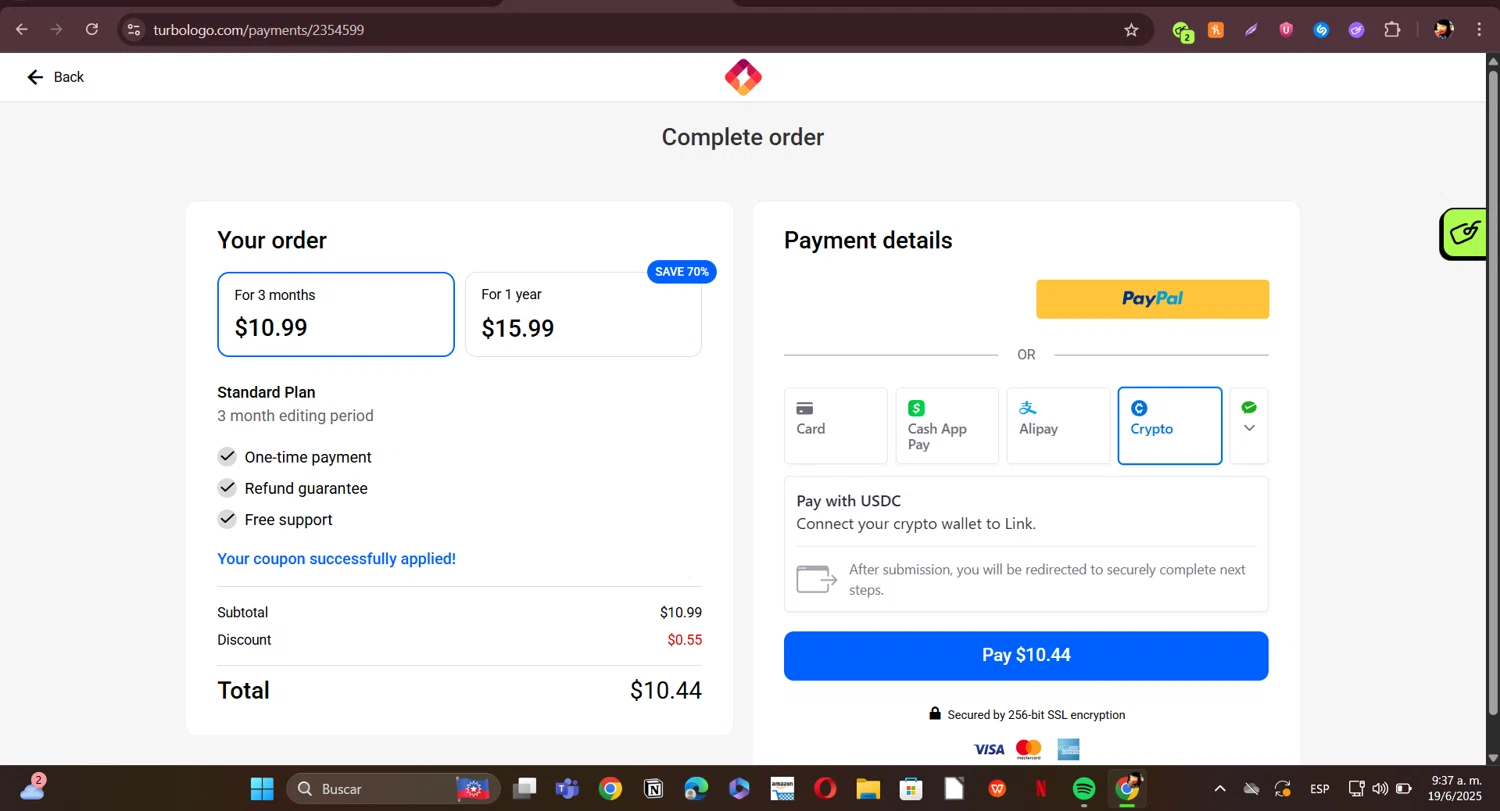Click the American Express logo
The image size is (1500, 811).
coord(1067,749)
